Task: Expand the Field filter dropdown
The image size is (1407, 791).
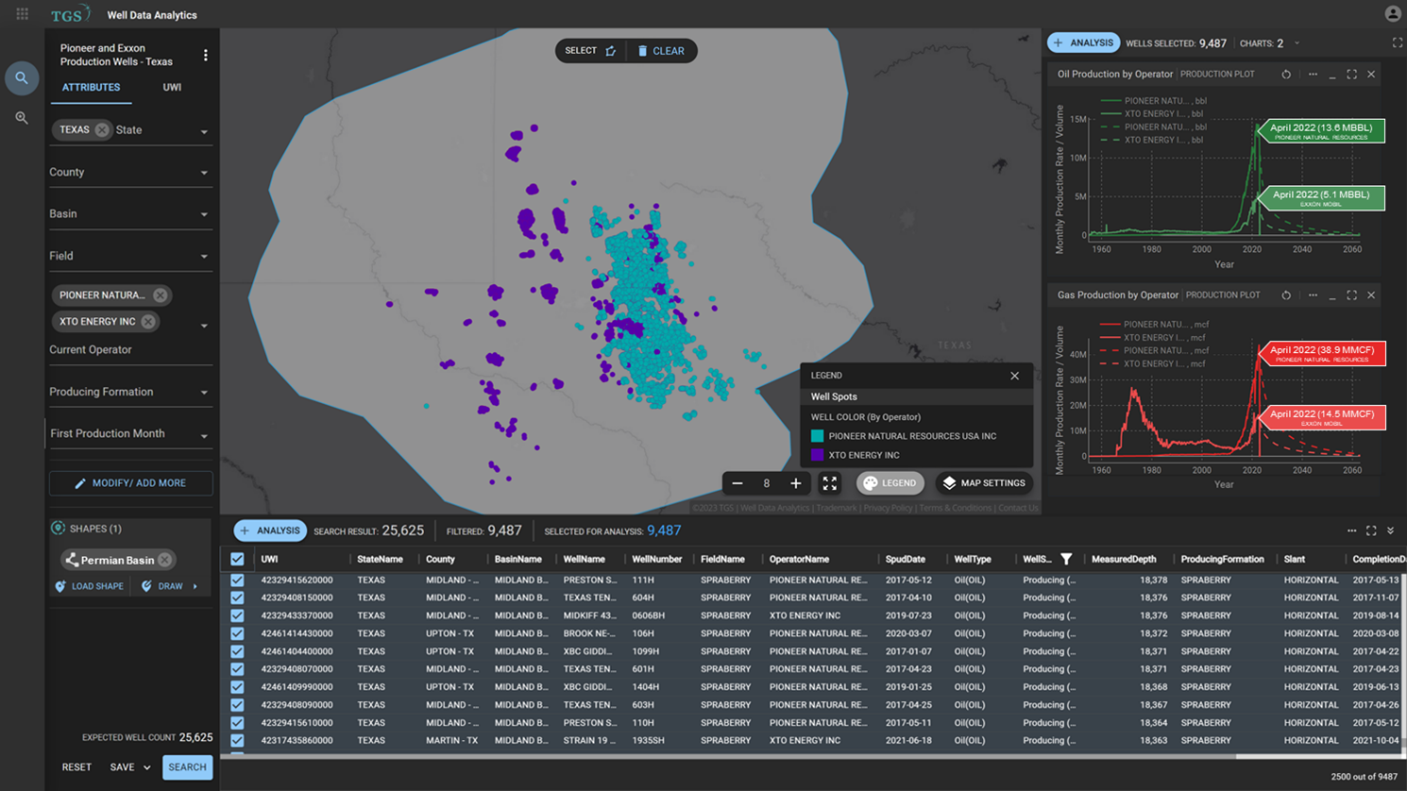Action: [x=204, y=257]
